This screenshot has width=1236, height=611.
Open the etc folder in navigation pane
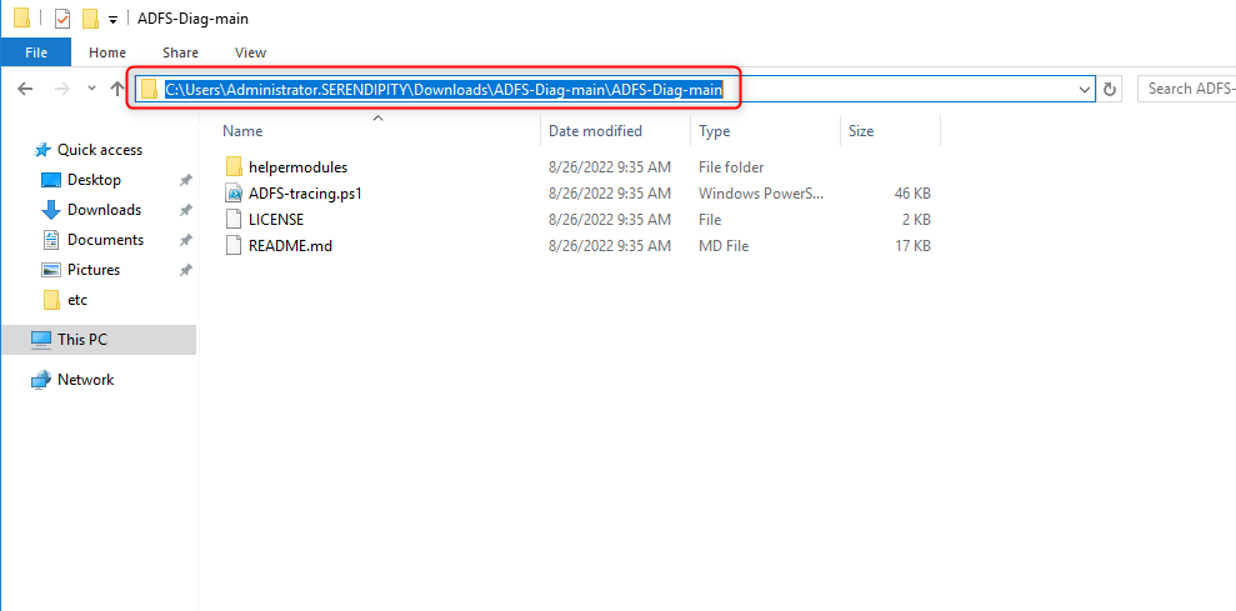[77, 299]
